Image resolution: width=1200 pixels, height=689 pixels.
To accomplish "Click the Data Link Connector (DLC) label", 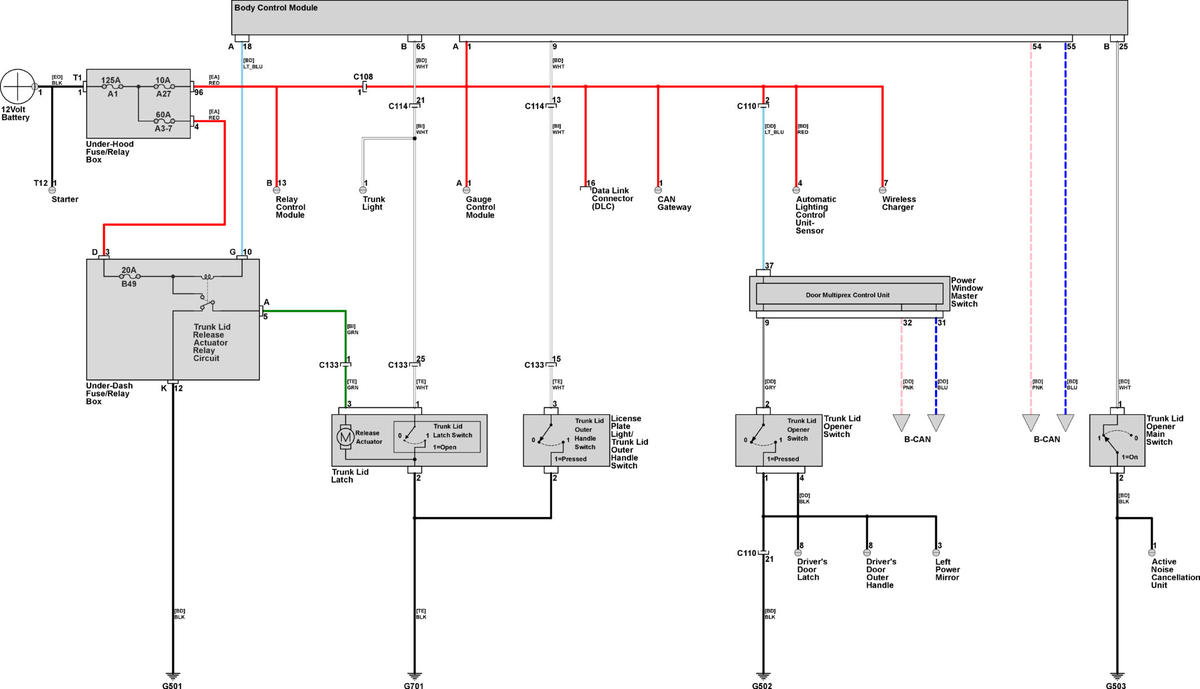I will (612, 199).
